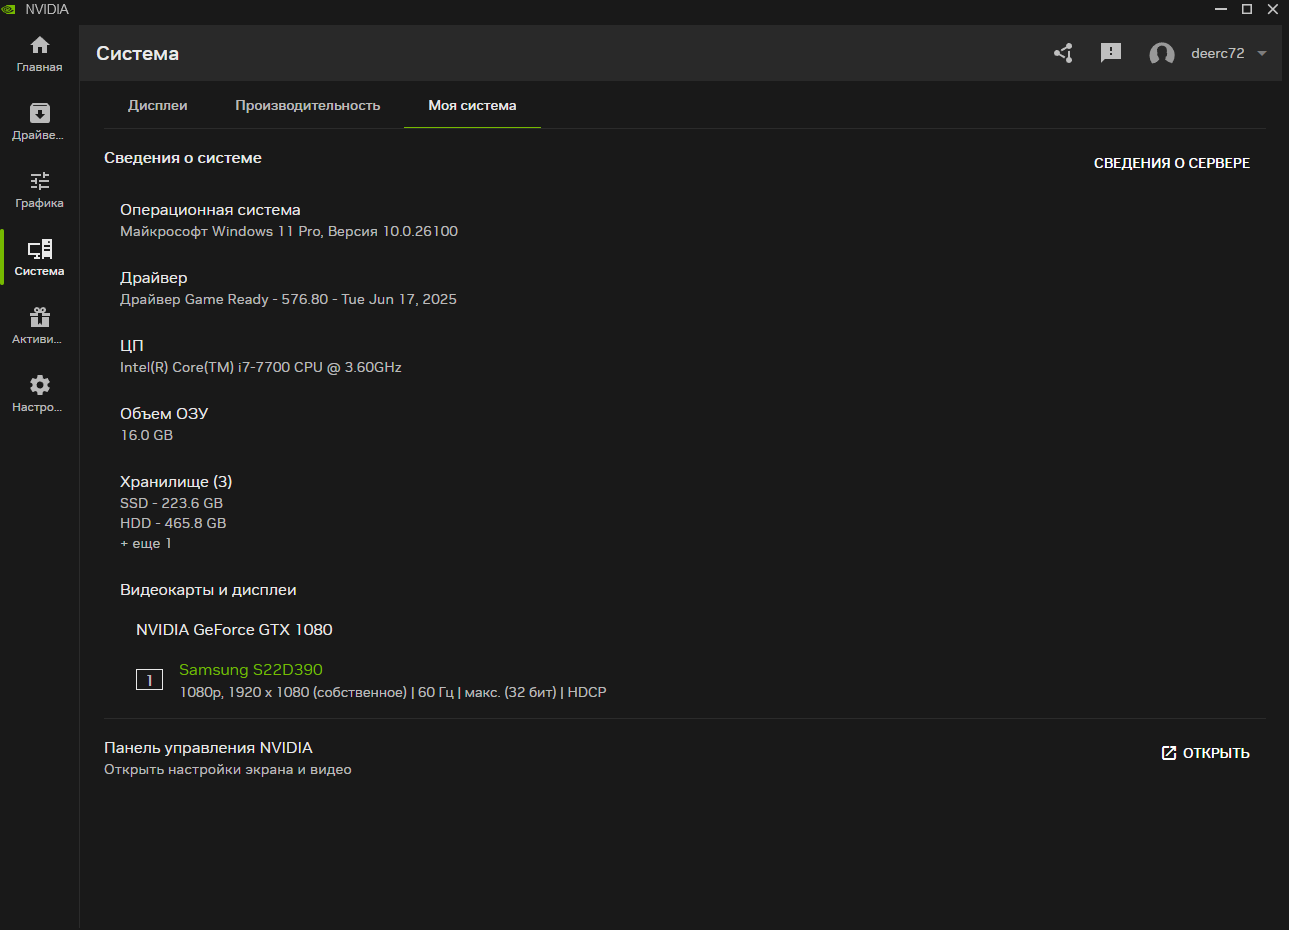1289x930 pixels.
Task: Click the Intel Core i7-7700 CPU text
Action: 261,367
